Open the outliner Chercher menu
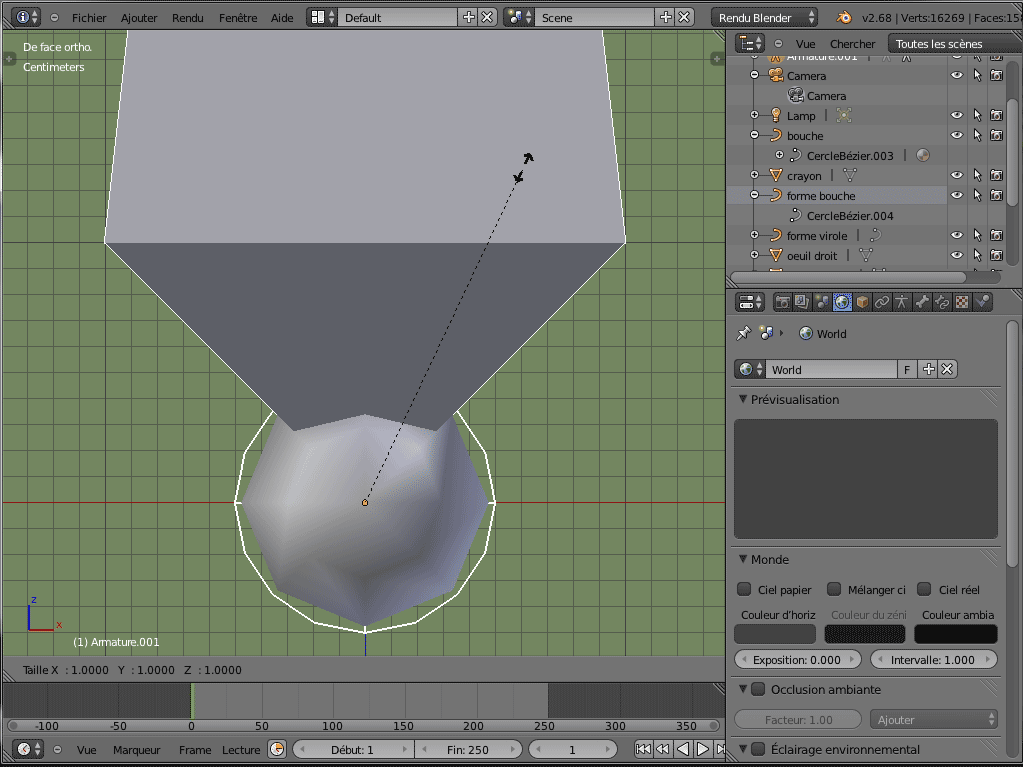This screenshot has width=1023, height=767. point(852,44)
